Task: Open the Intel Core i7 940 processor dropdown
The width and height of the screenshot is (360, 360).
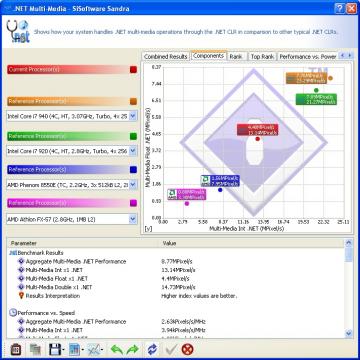Action: [133, 116]
